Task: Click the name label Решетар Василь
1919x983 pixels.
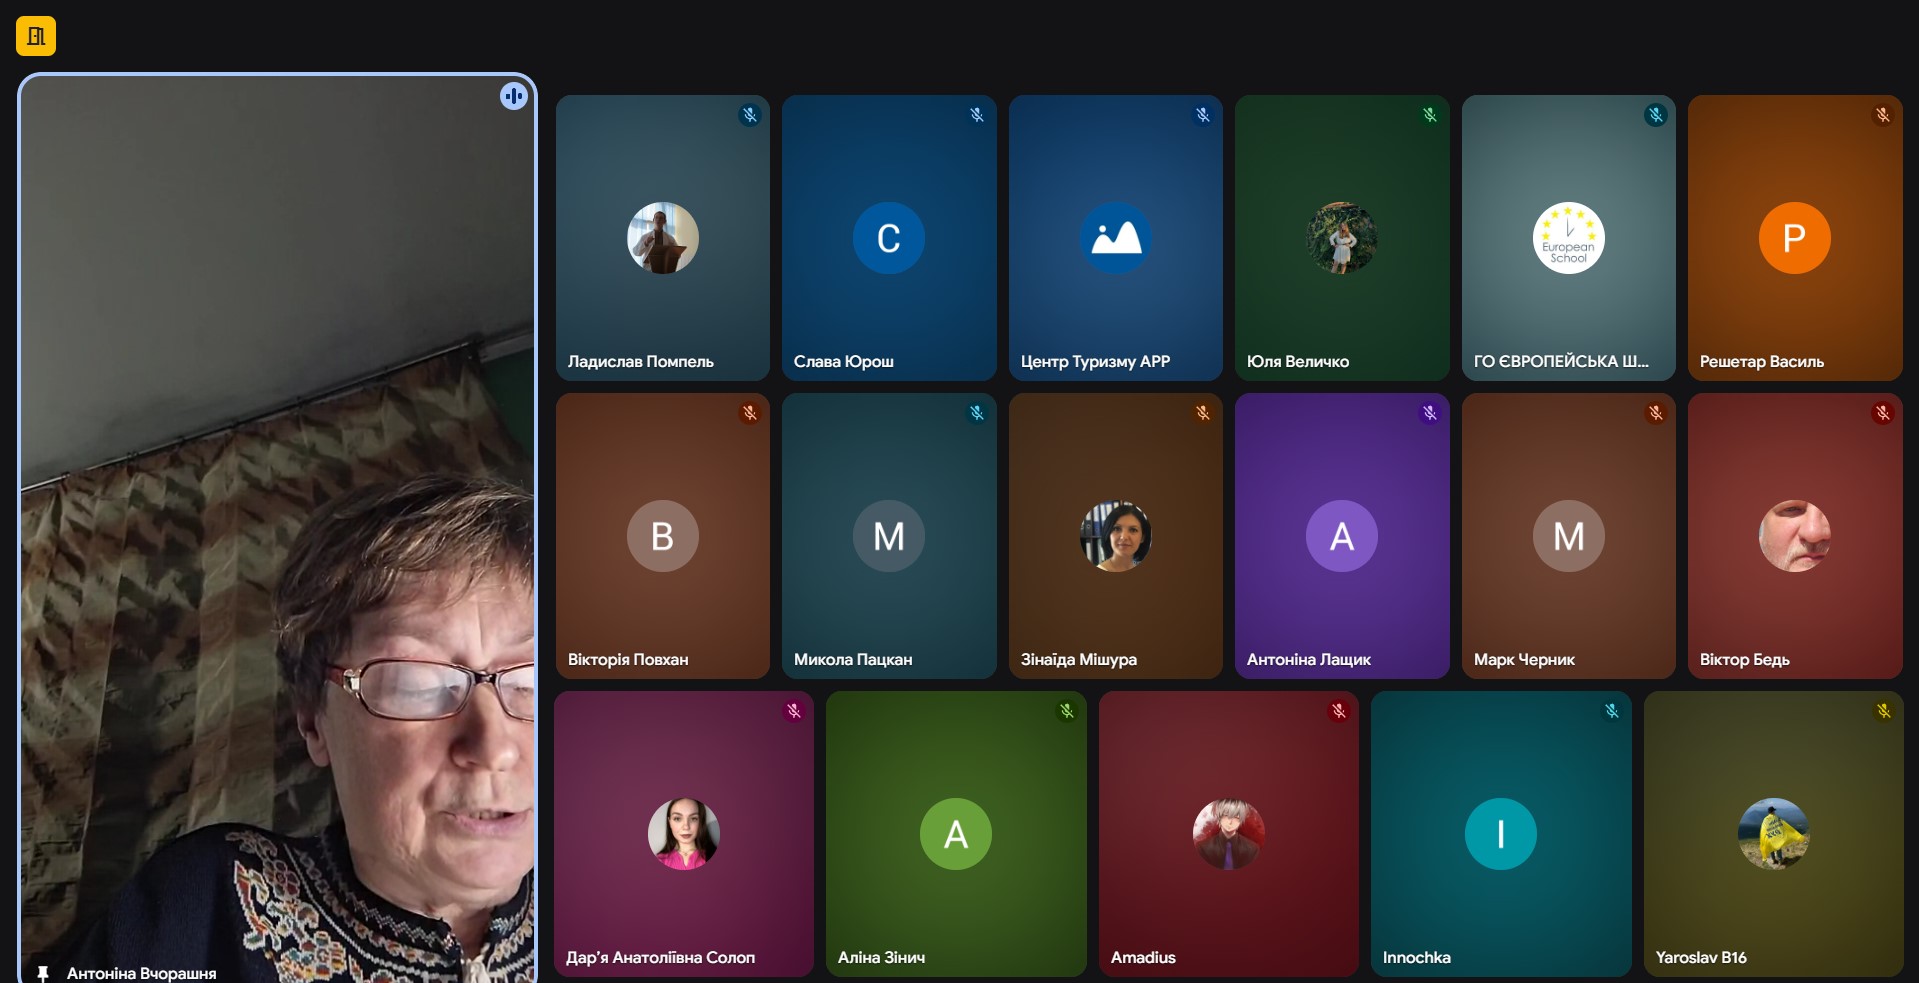Action: [1762, 361]
